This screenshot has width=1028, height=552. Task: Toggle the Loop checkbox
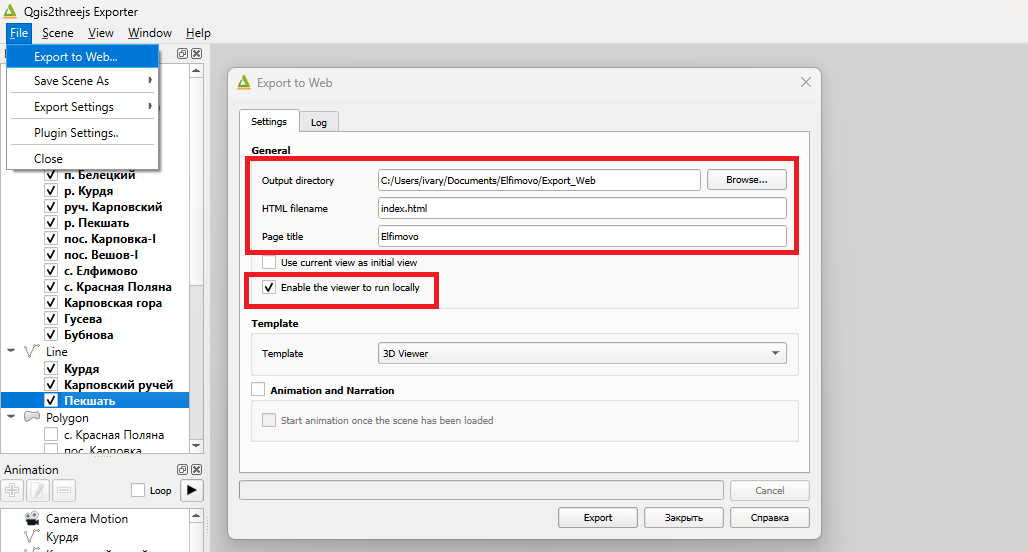tap(138, 490)
